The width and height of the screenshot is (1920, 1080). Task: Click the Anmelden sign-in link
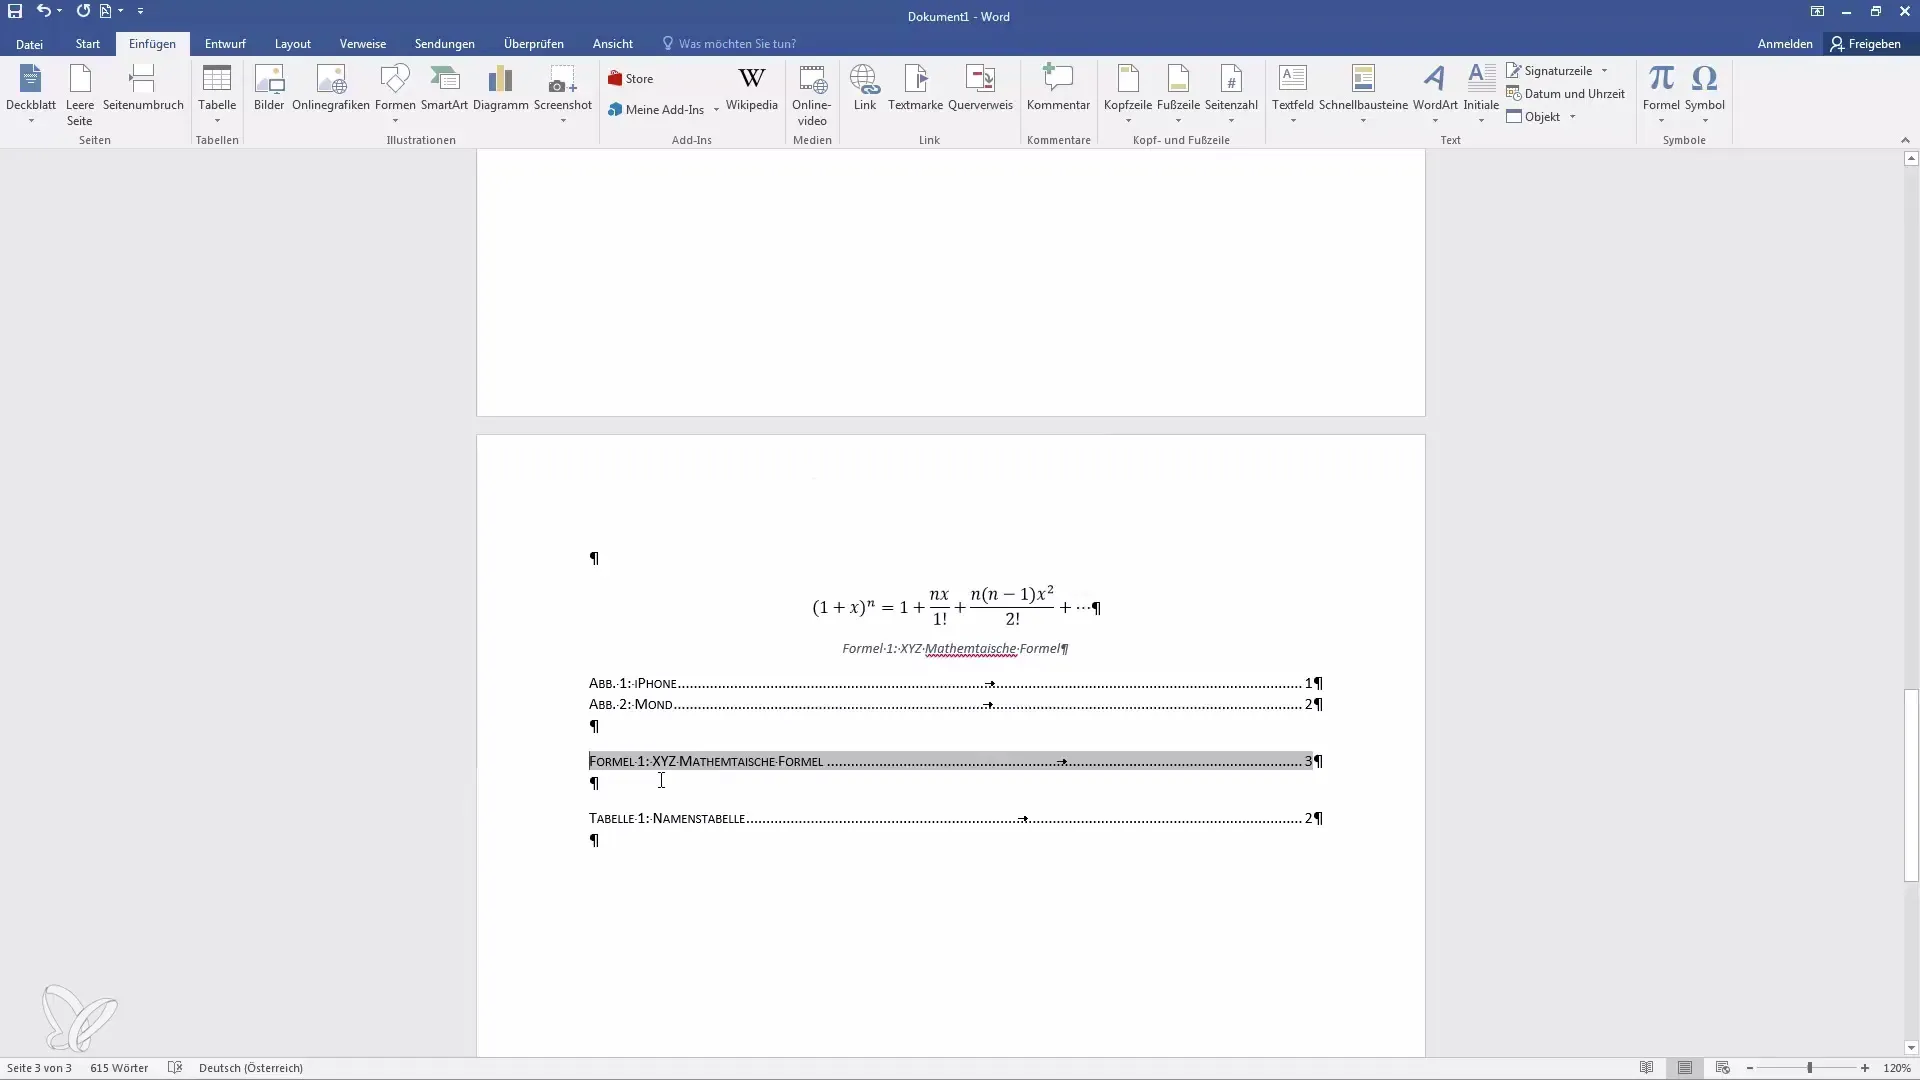pyautogui.click(x=1785, y=44)
